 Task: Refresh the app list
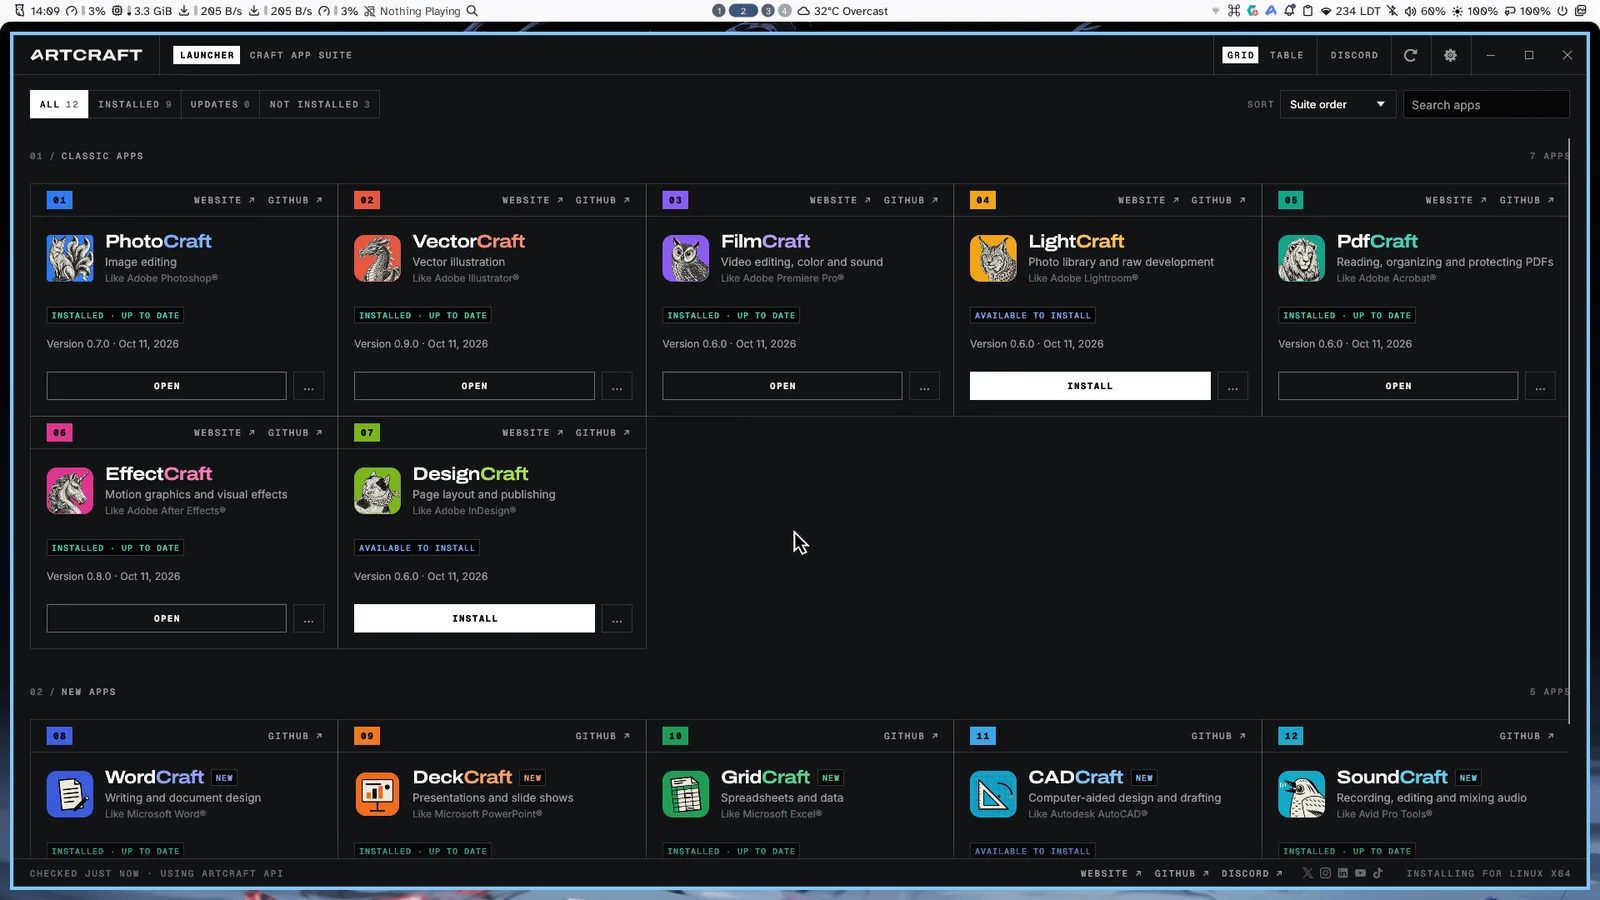click(1410, 55)
